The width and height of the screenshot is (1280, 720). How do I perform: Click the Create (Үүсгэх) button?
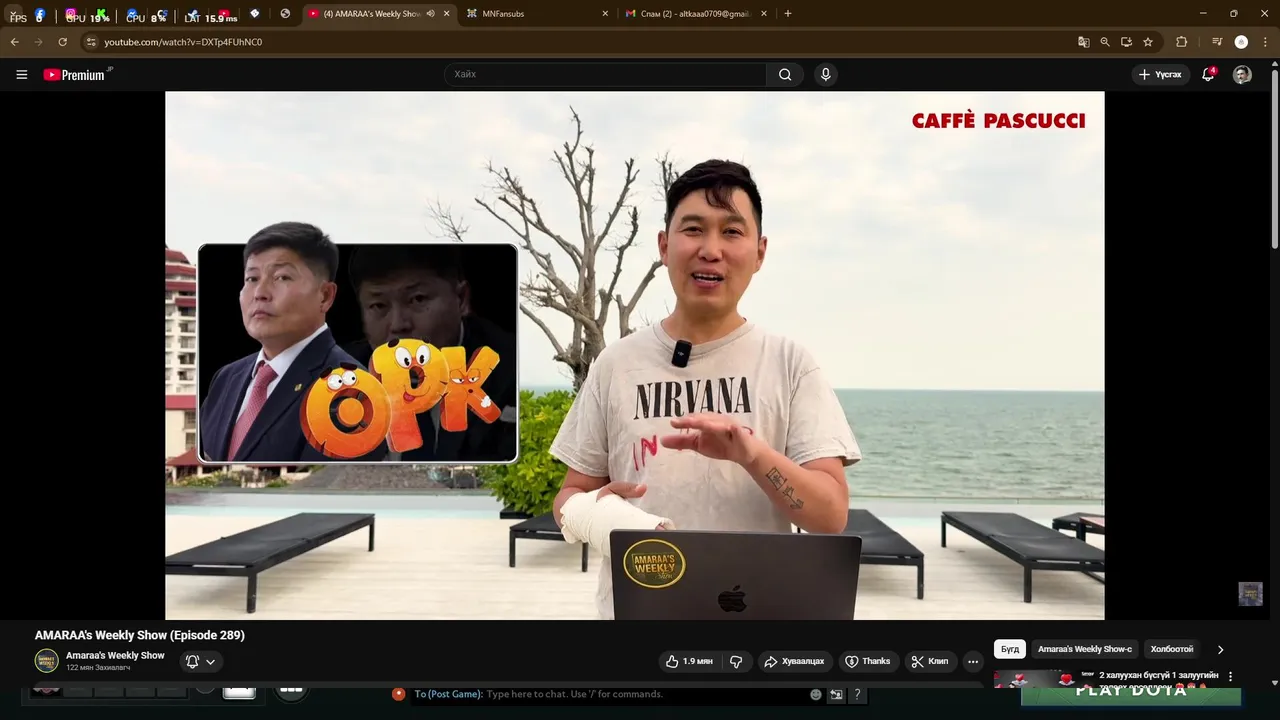[x=1160, y=74]
